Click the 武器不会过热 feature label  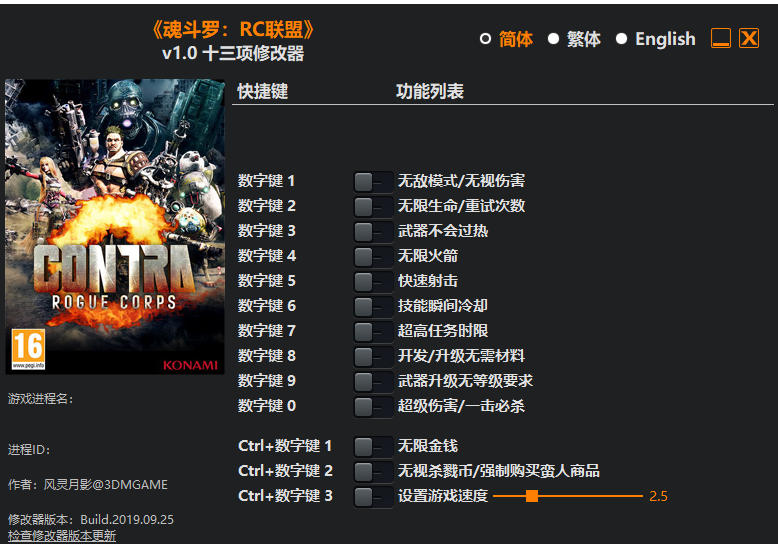(443, 230)
